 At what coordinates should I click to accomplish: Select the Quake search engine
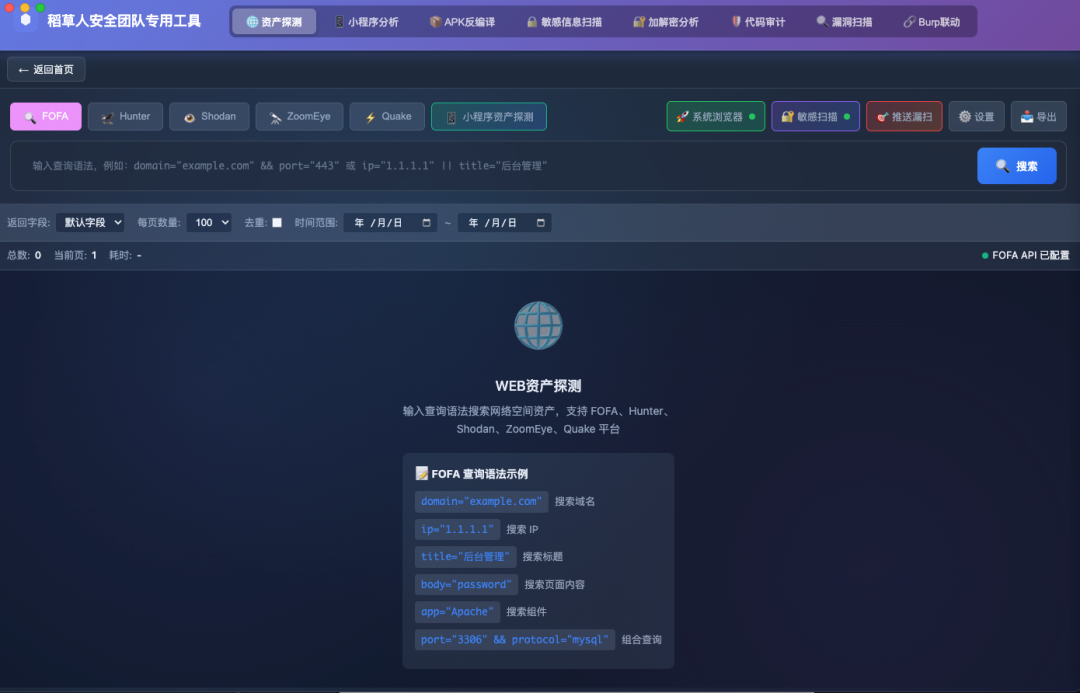[387, 116]
